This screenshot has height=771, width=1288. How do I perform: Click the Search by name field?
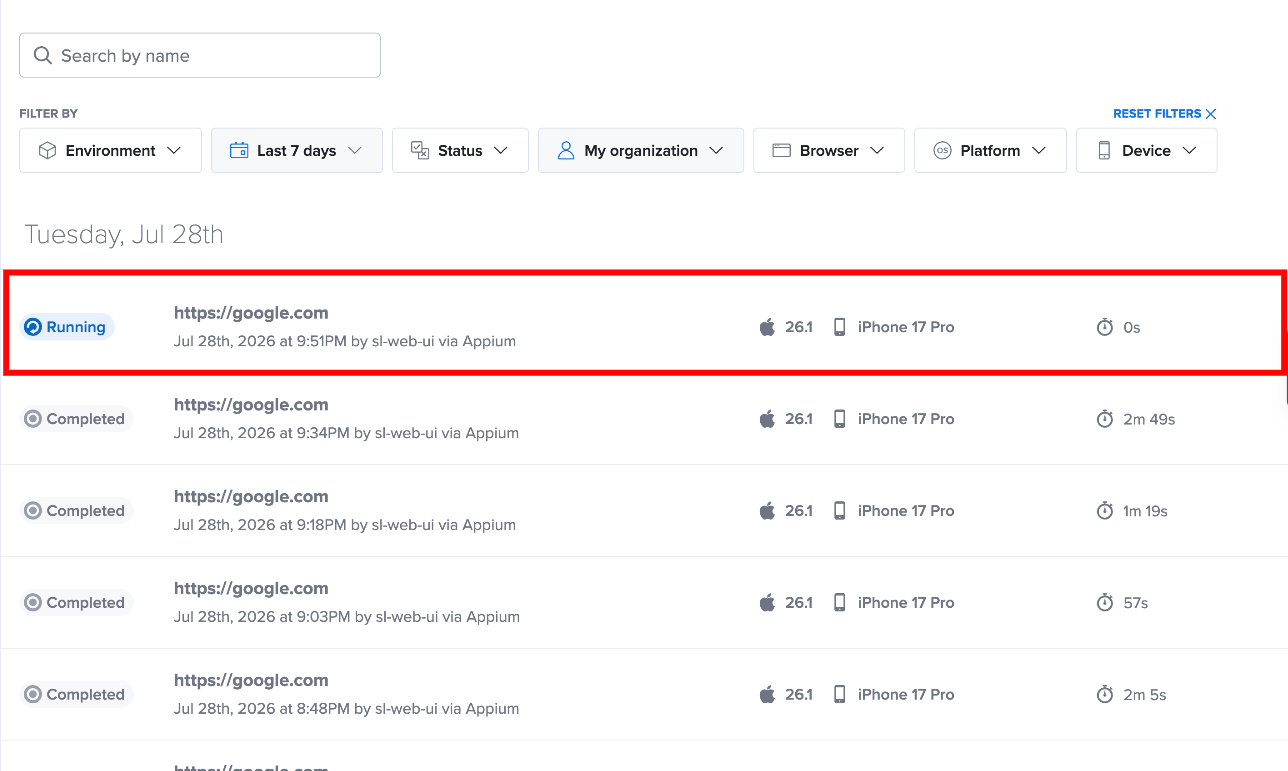[x=200, y=55]
